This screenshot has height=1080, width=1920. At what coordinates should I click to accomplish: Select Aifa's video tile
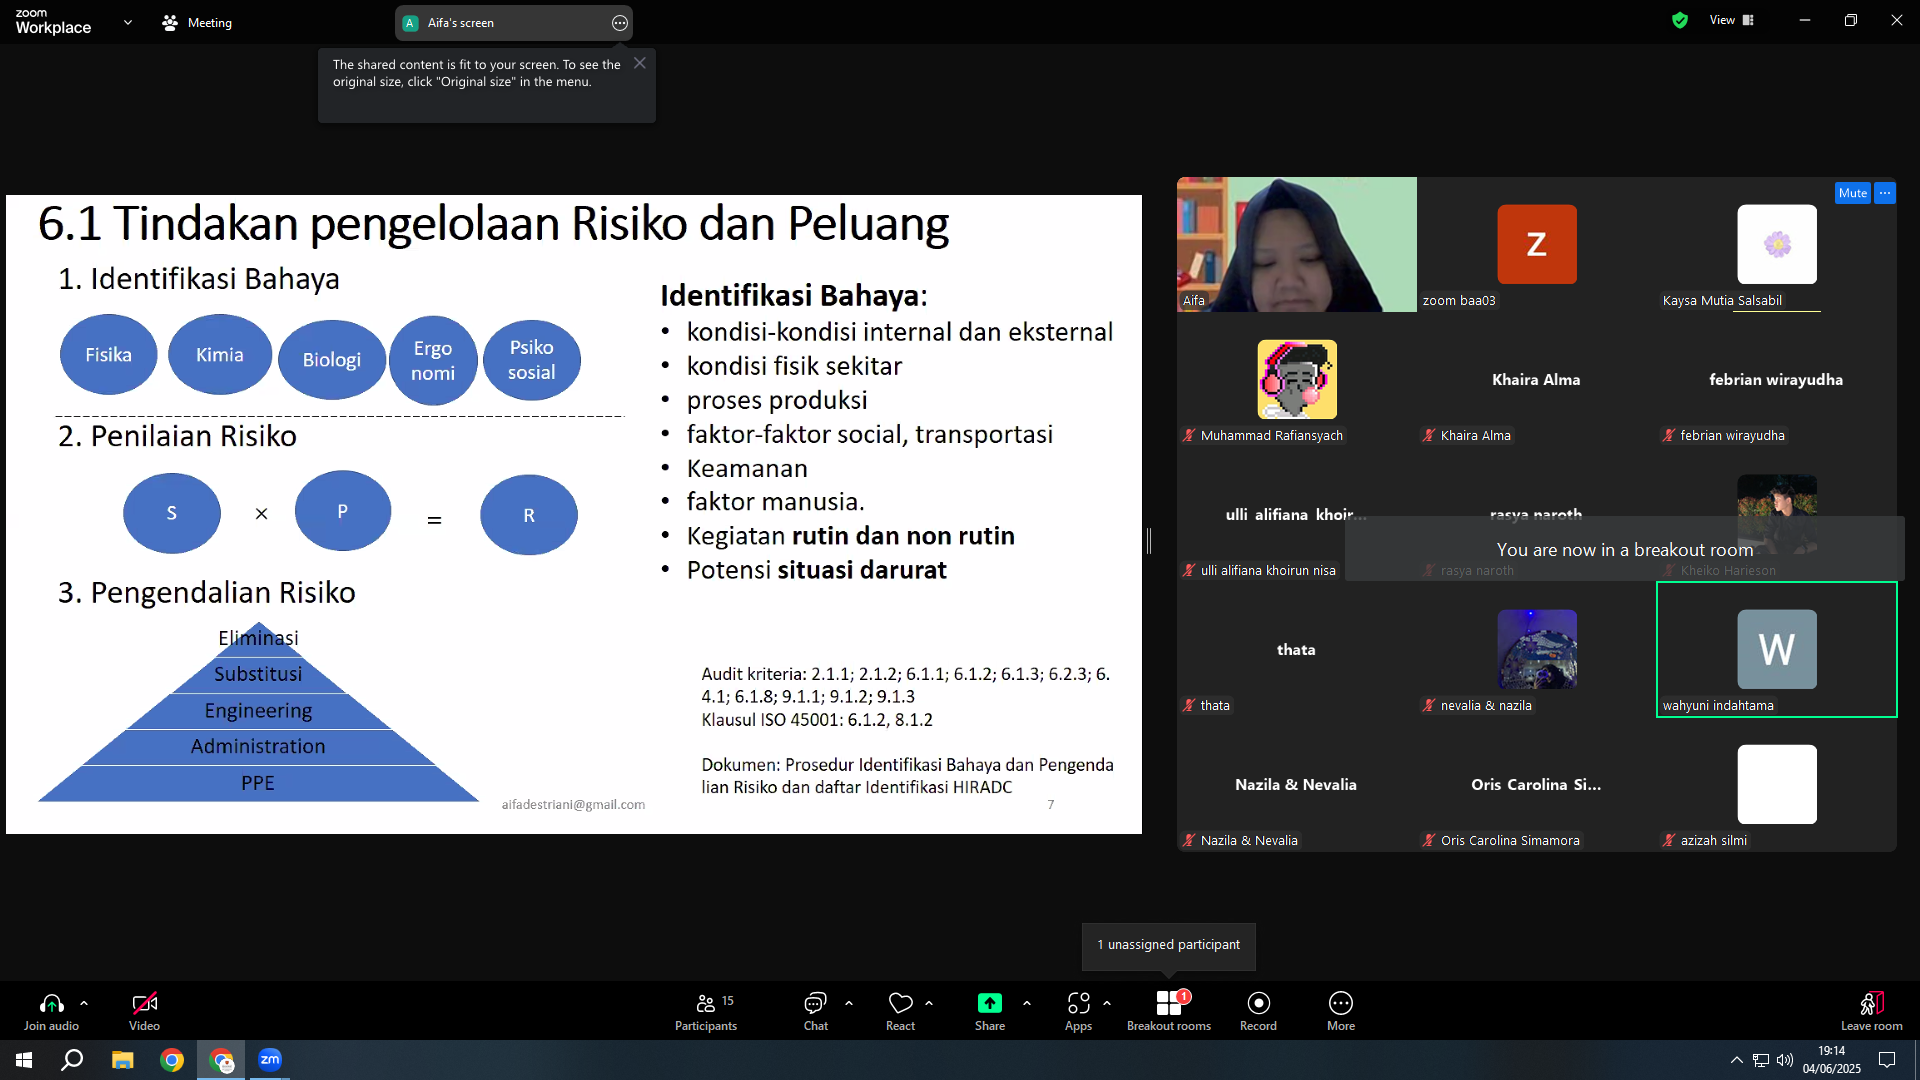coord(1297,245)
